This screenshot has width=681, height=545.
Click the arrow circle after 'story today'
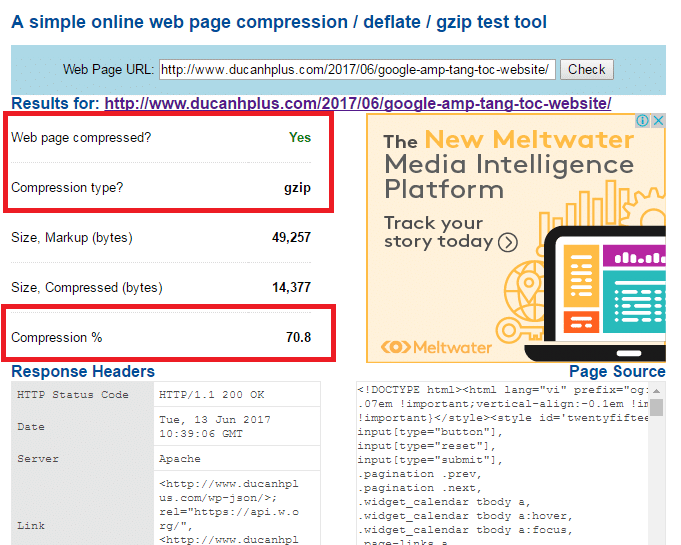coord(508,242)
